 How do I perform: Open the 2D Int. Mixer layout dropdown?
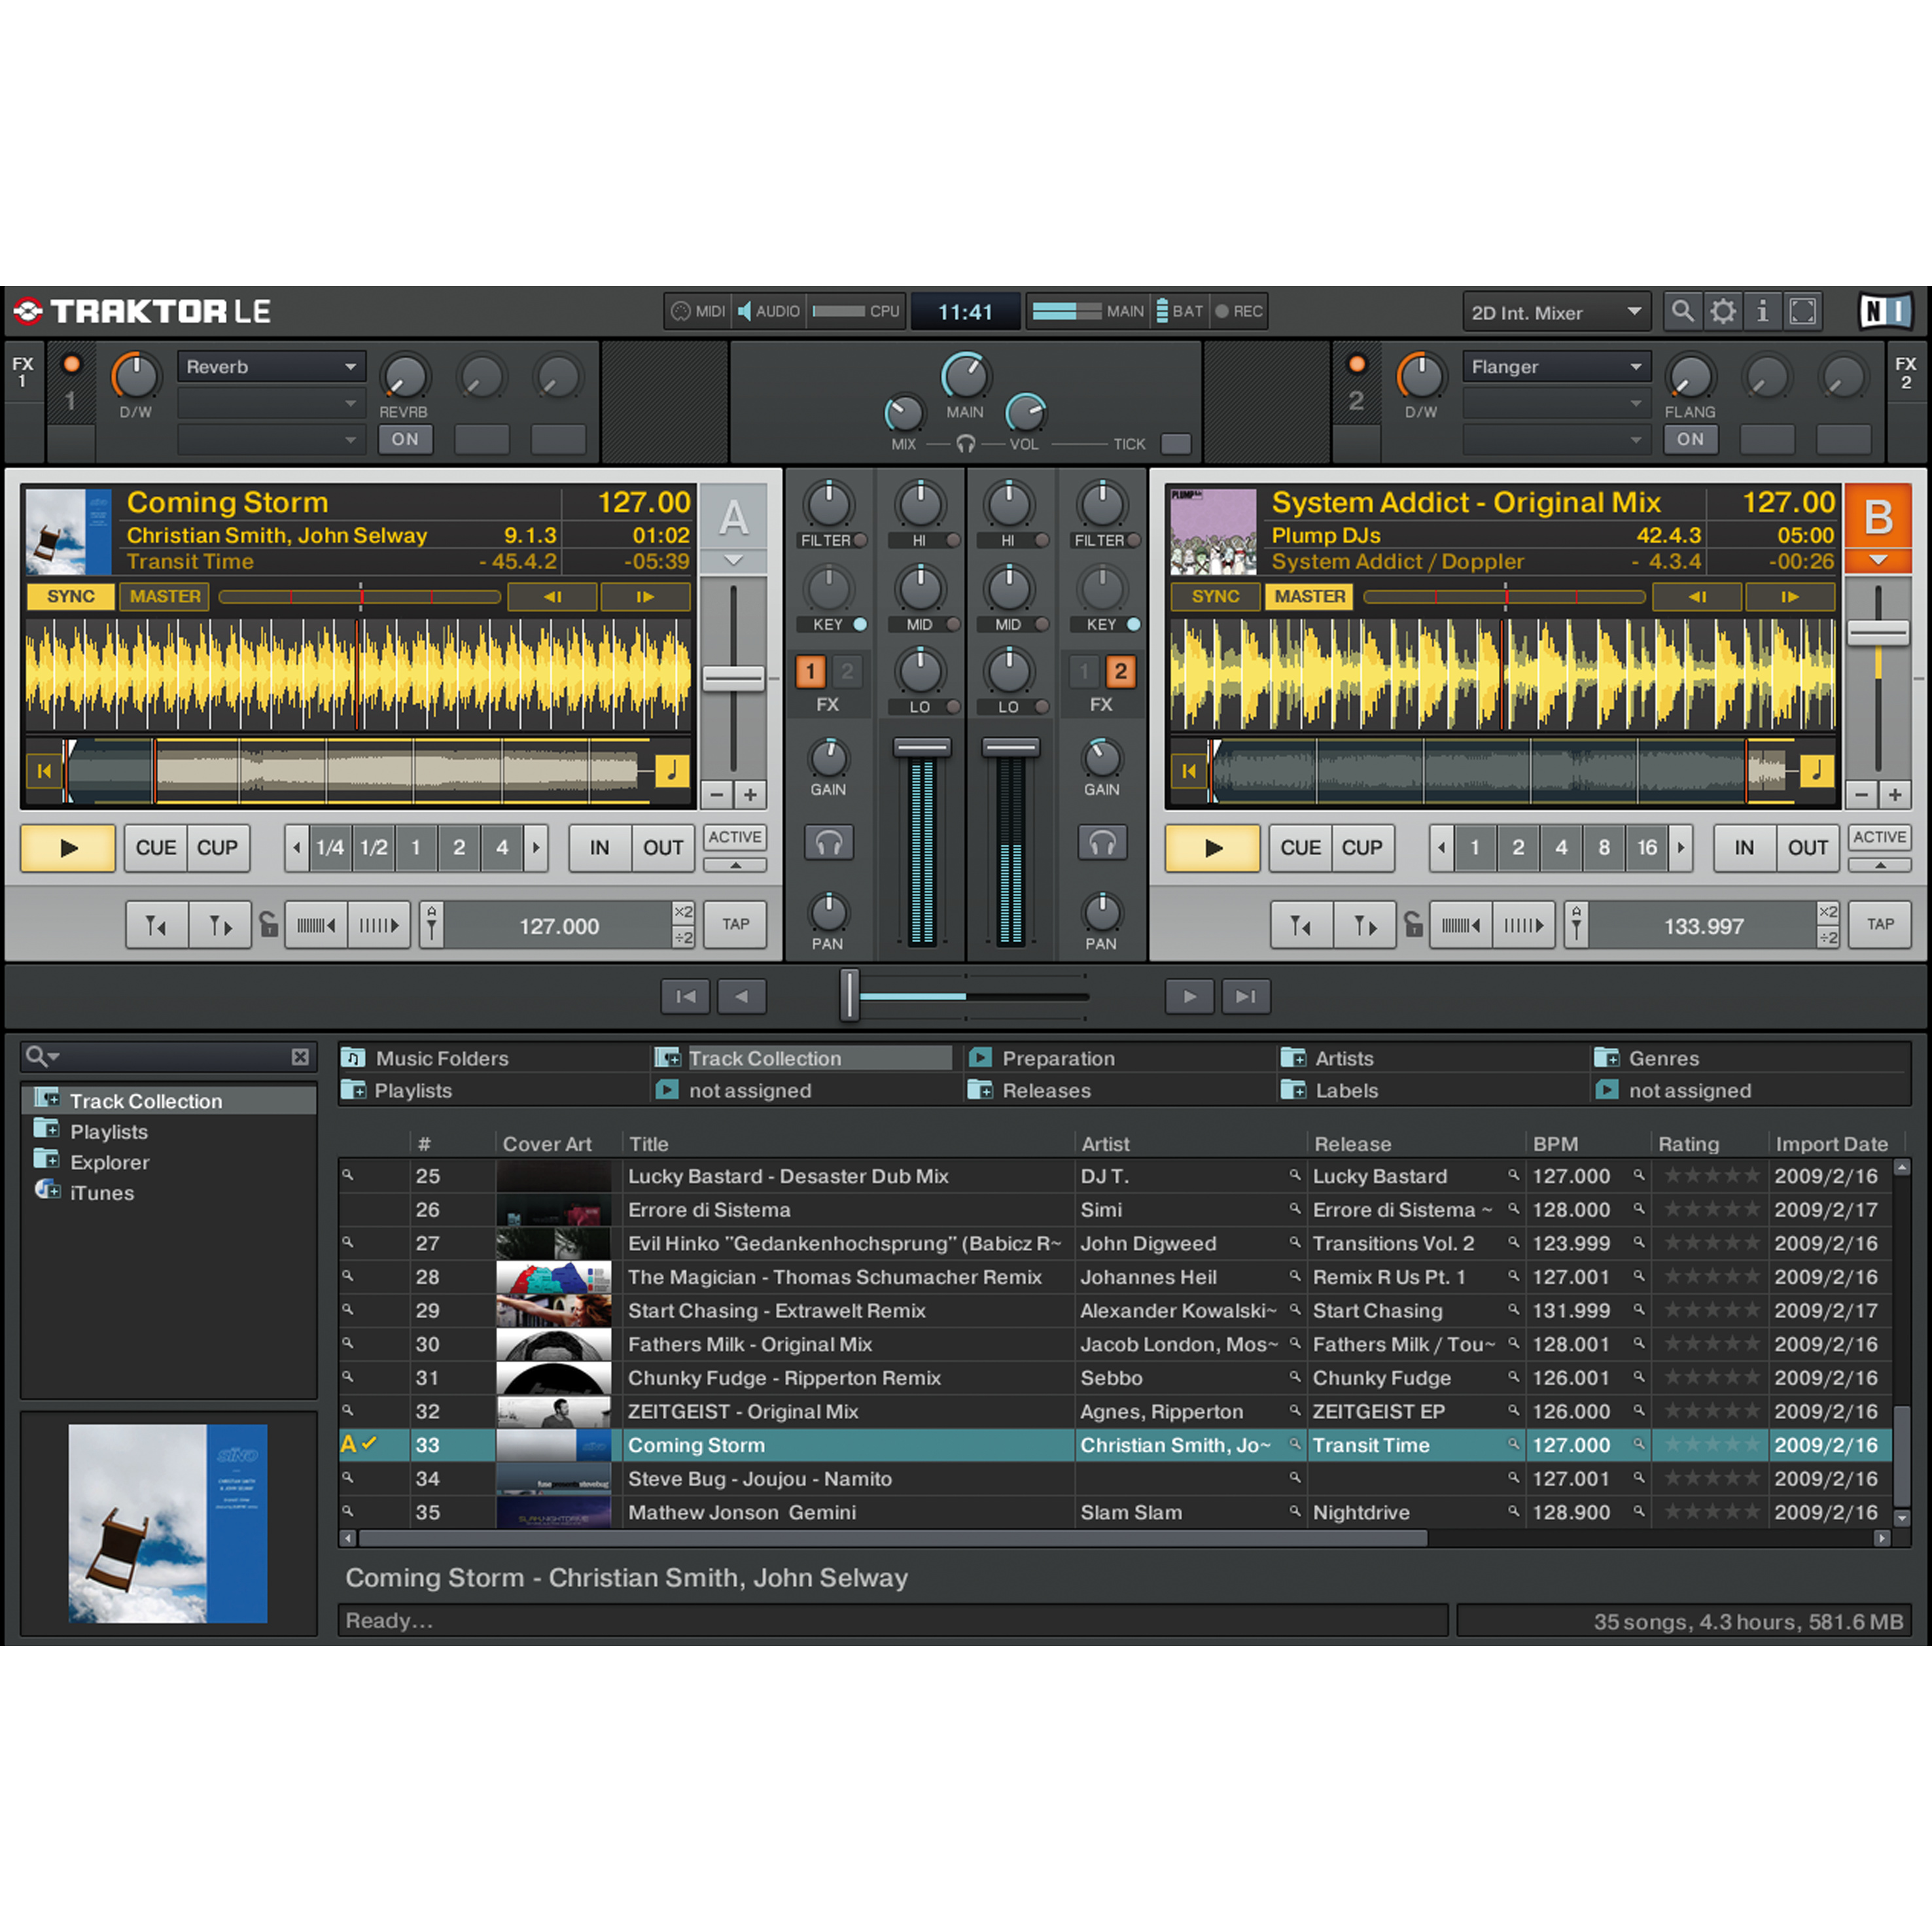tap(1556, 312)
